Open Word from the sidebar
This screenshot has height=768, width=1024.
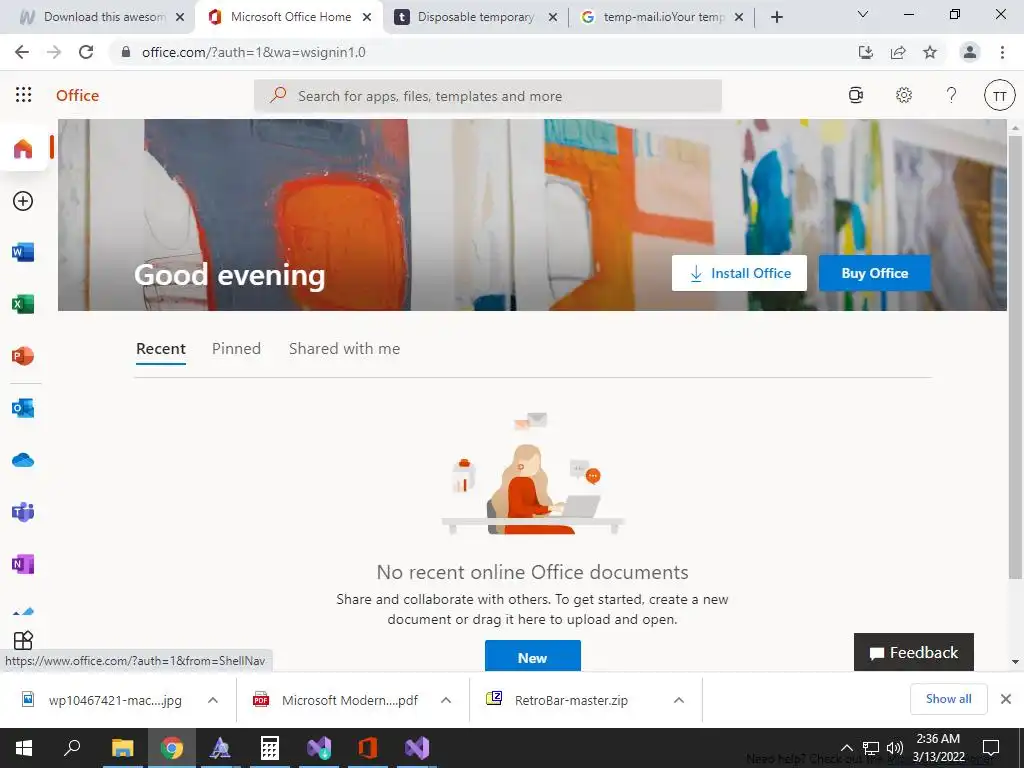click(23, 252)
